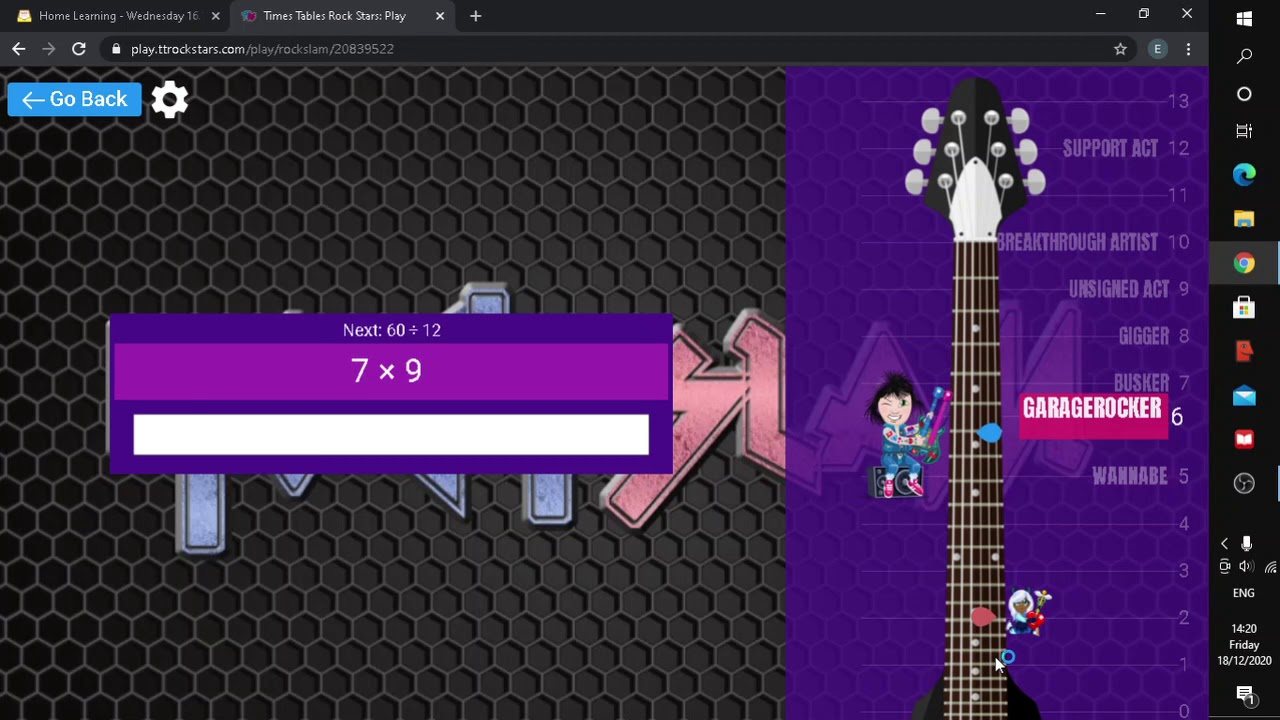Click the Breakthrough Artist level label

coord(1077,242)
